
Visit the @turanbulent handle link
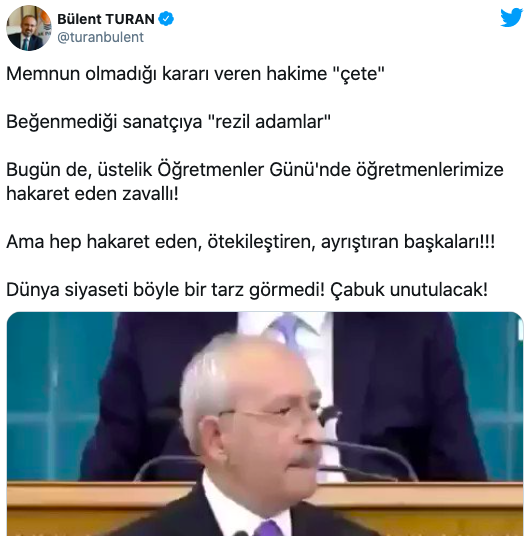tap(100, 37)
